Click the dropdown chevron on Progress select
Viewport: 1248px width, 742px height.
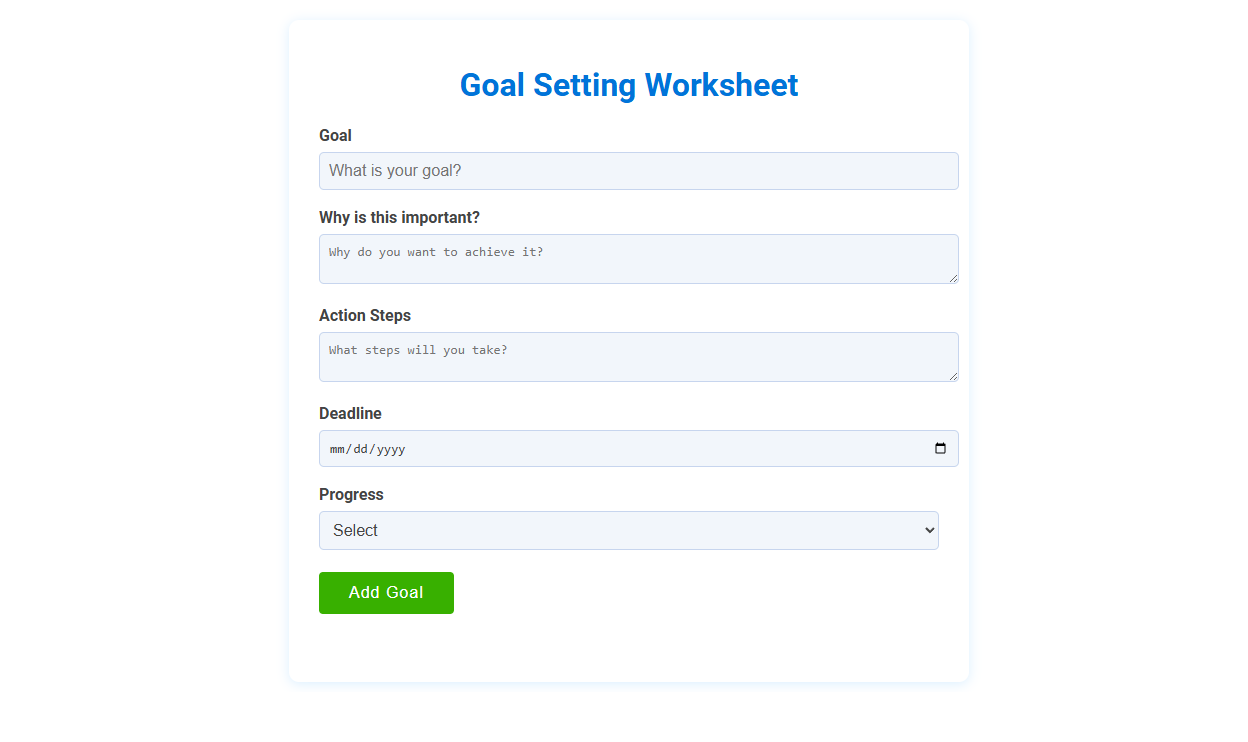929,530
